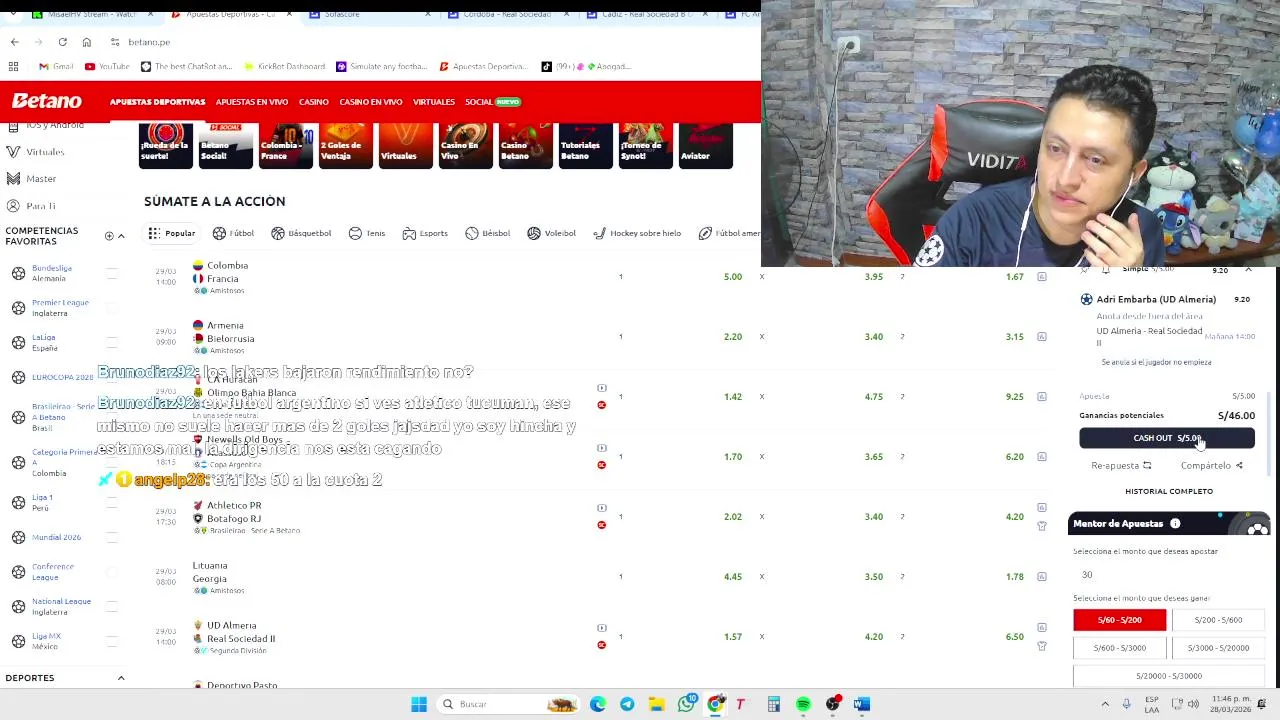Viewport: 1280px width, 720px height.
Task: Open the Virtuales top menu
Action: [x=433, y=102]
